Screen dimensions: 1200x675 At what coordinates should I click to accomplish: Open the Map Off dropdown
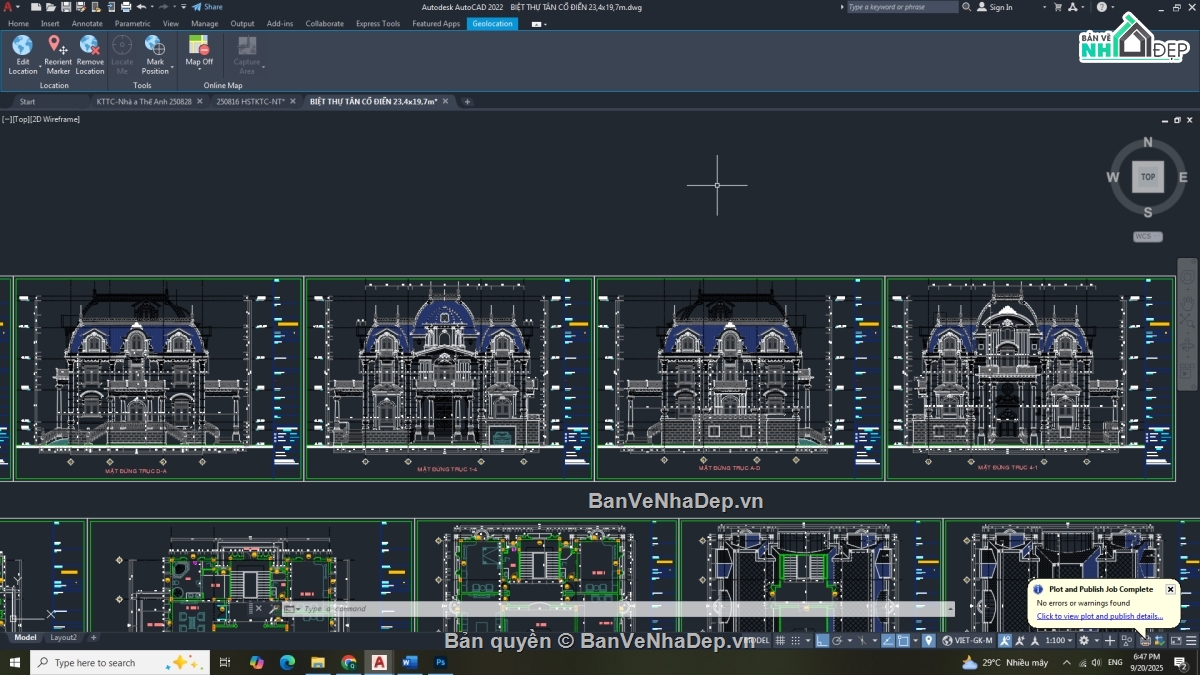(199, 70)
